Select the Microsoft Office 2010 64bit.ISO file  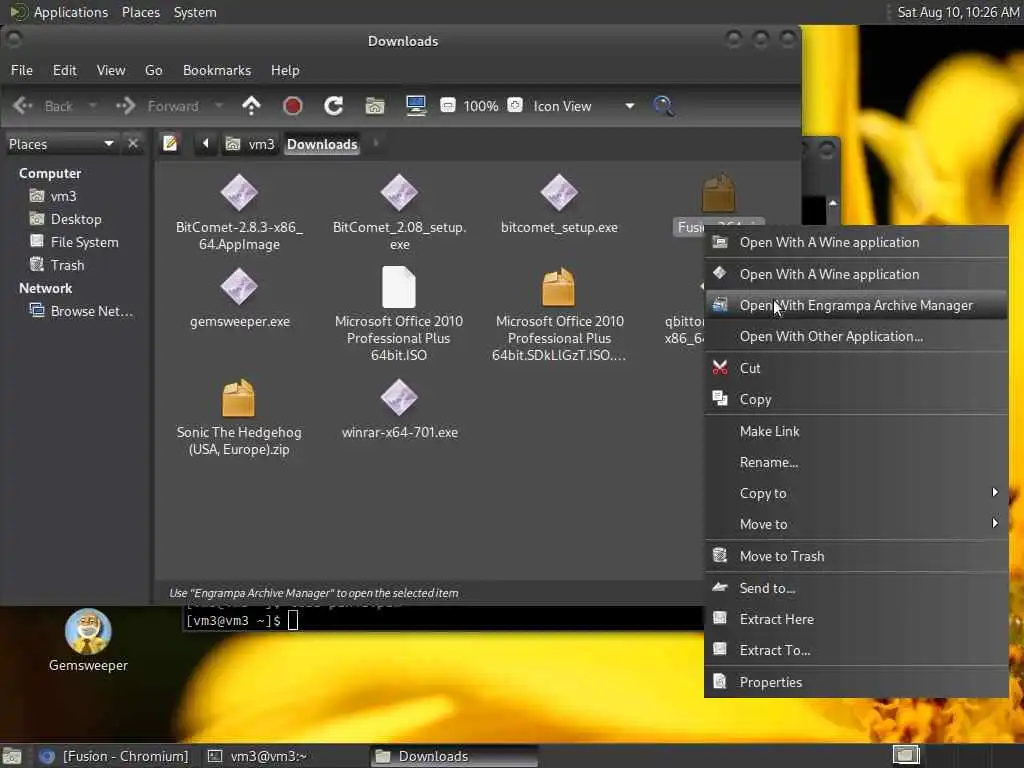coord(399,287)
